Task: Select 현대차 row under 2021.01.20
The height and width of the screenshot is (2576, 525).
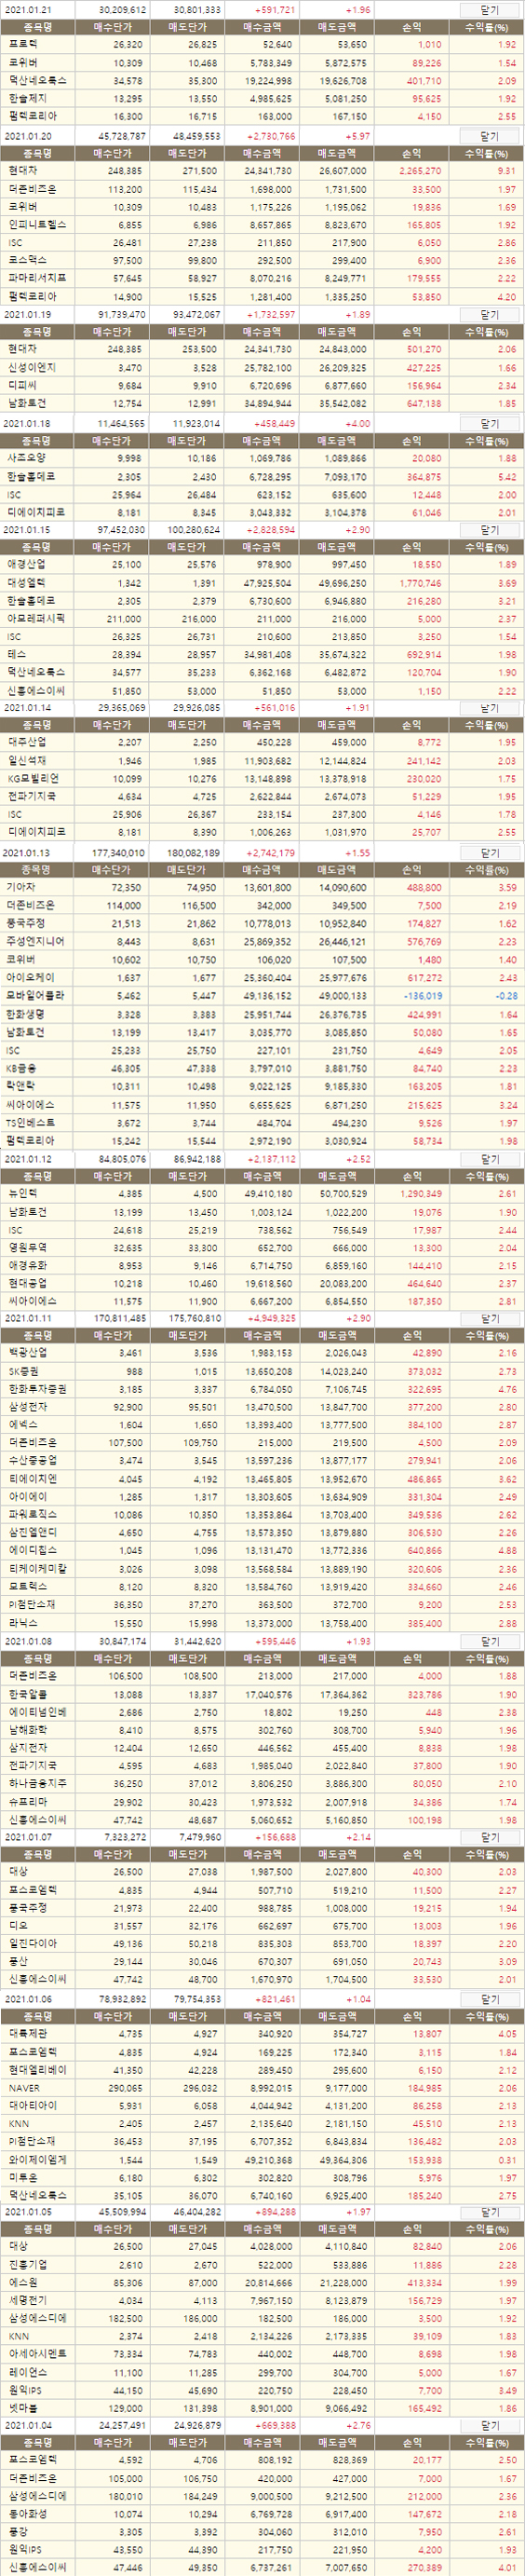Action: 262,171
